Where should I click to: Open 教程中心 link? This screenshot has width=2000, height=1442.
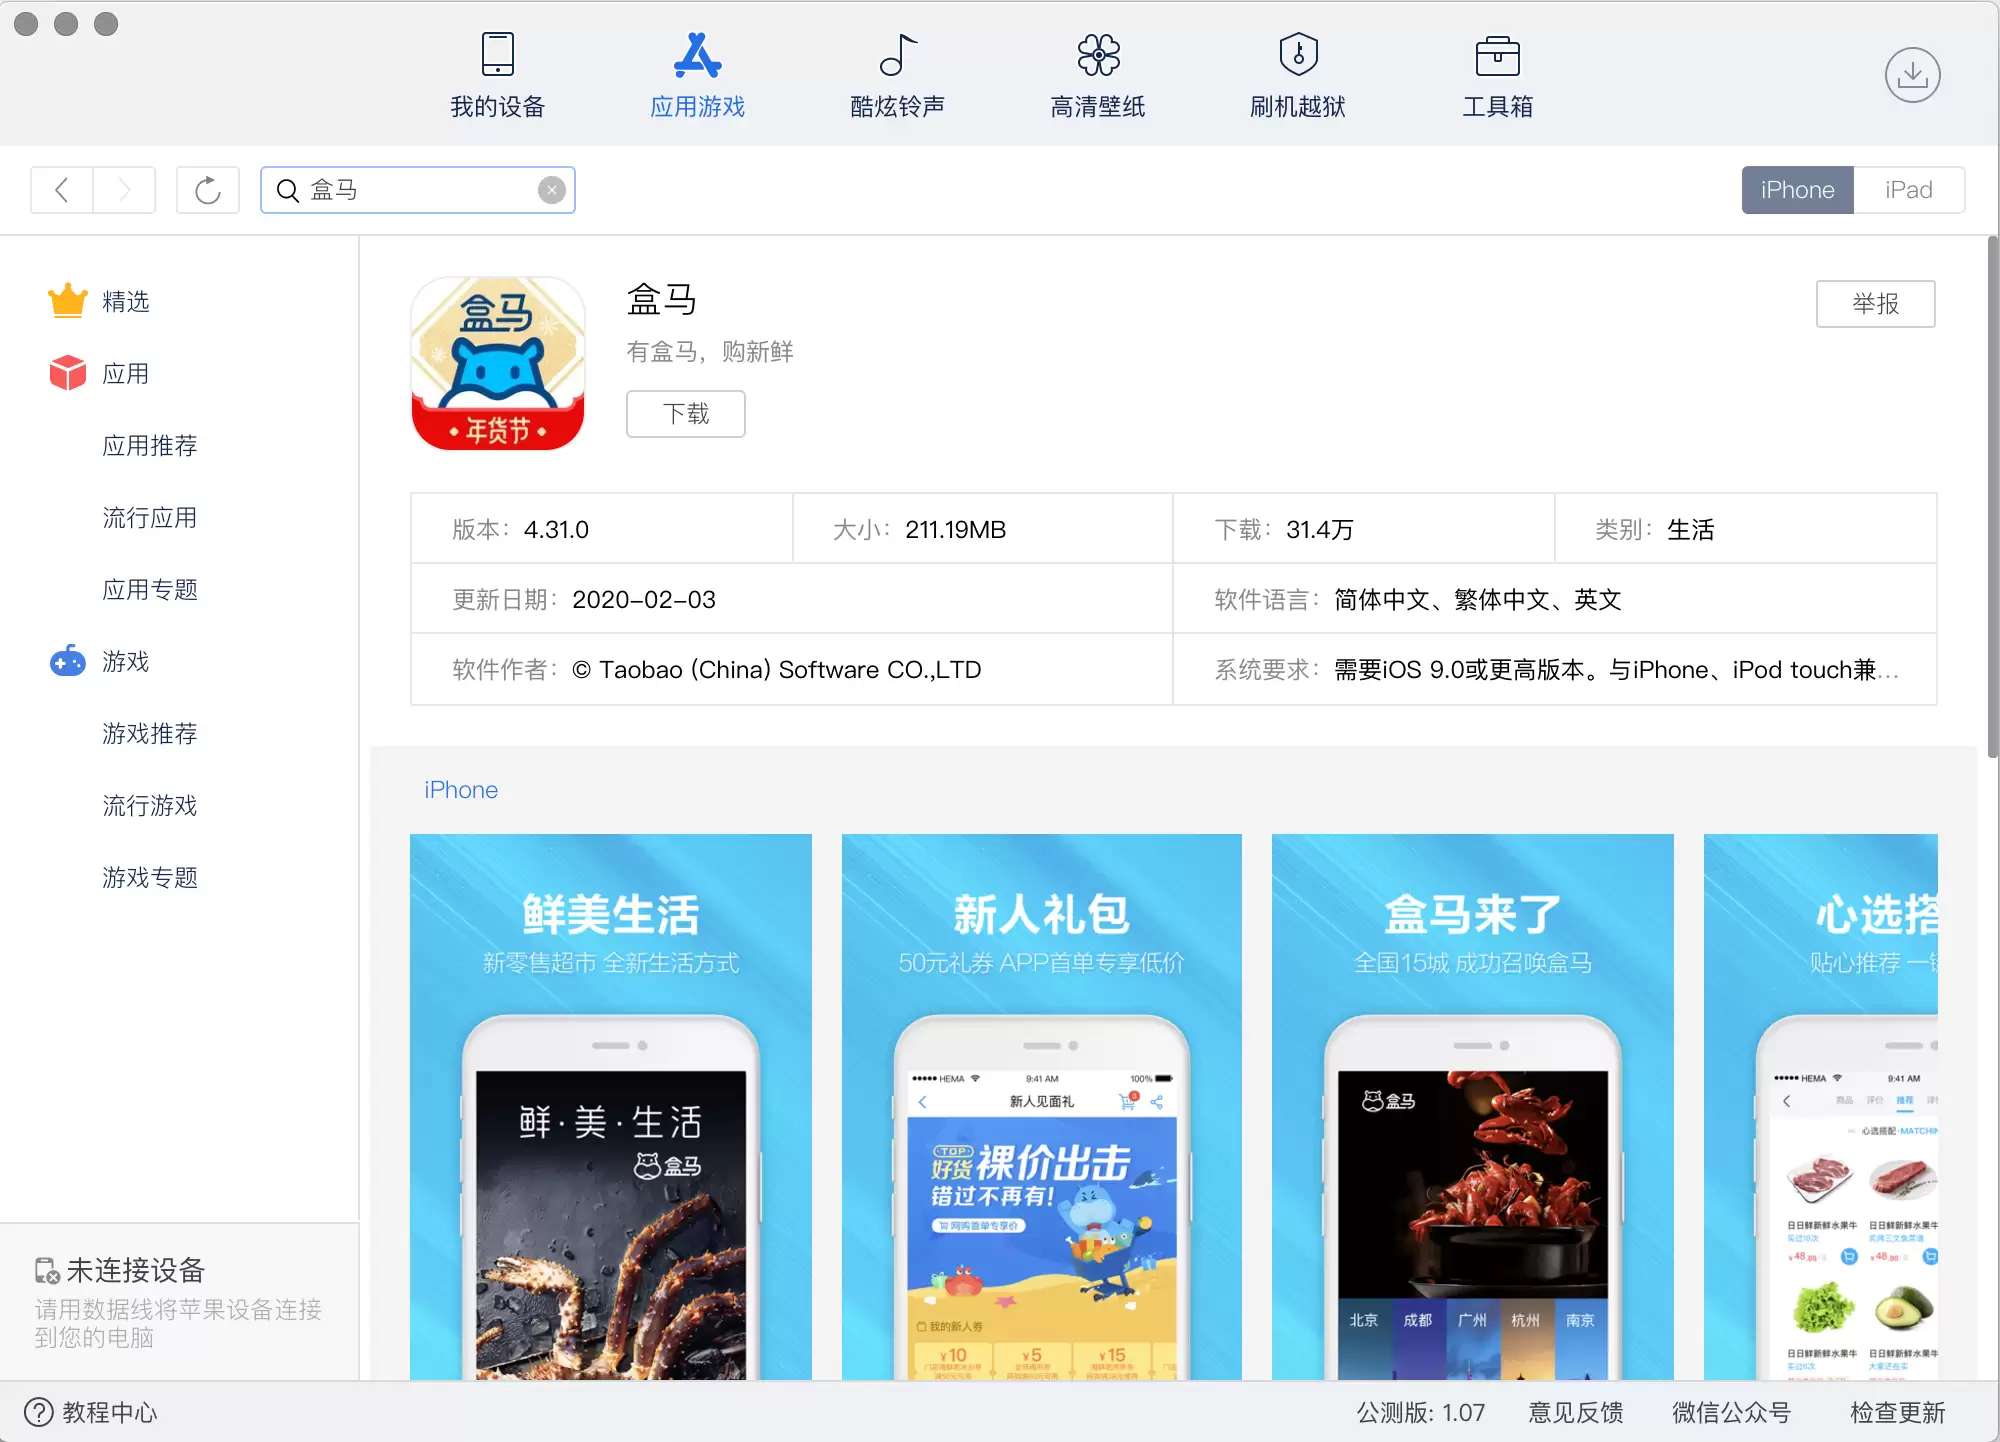pos(110,1412)
